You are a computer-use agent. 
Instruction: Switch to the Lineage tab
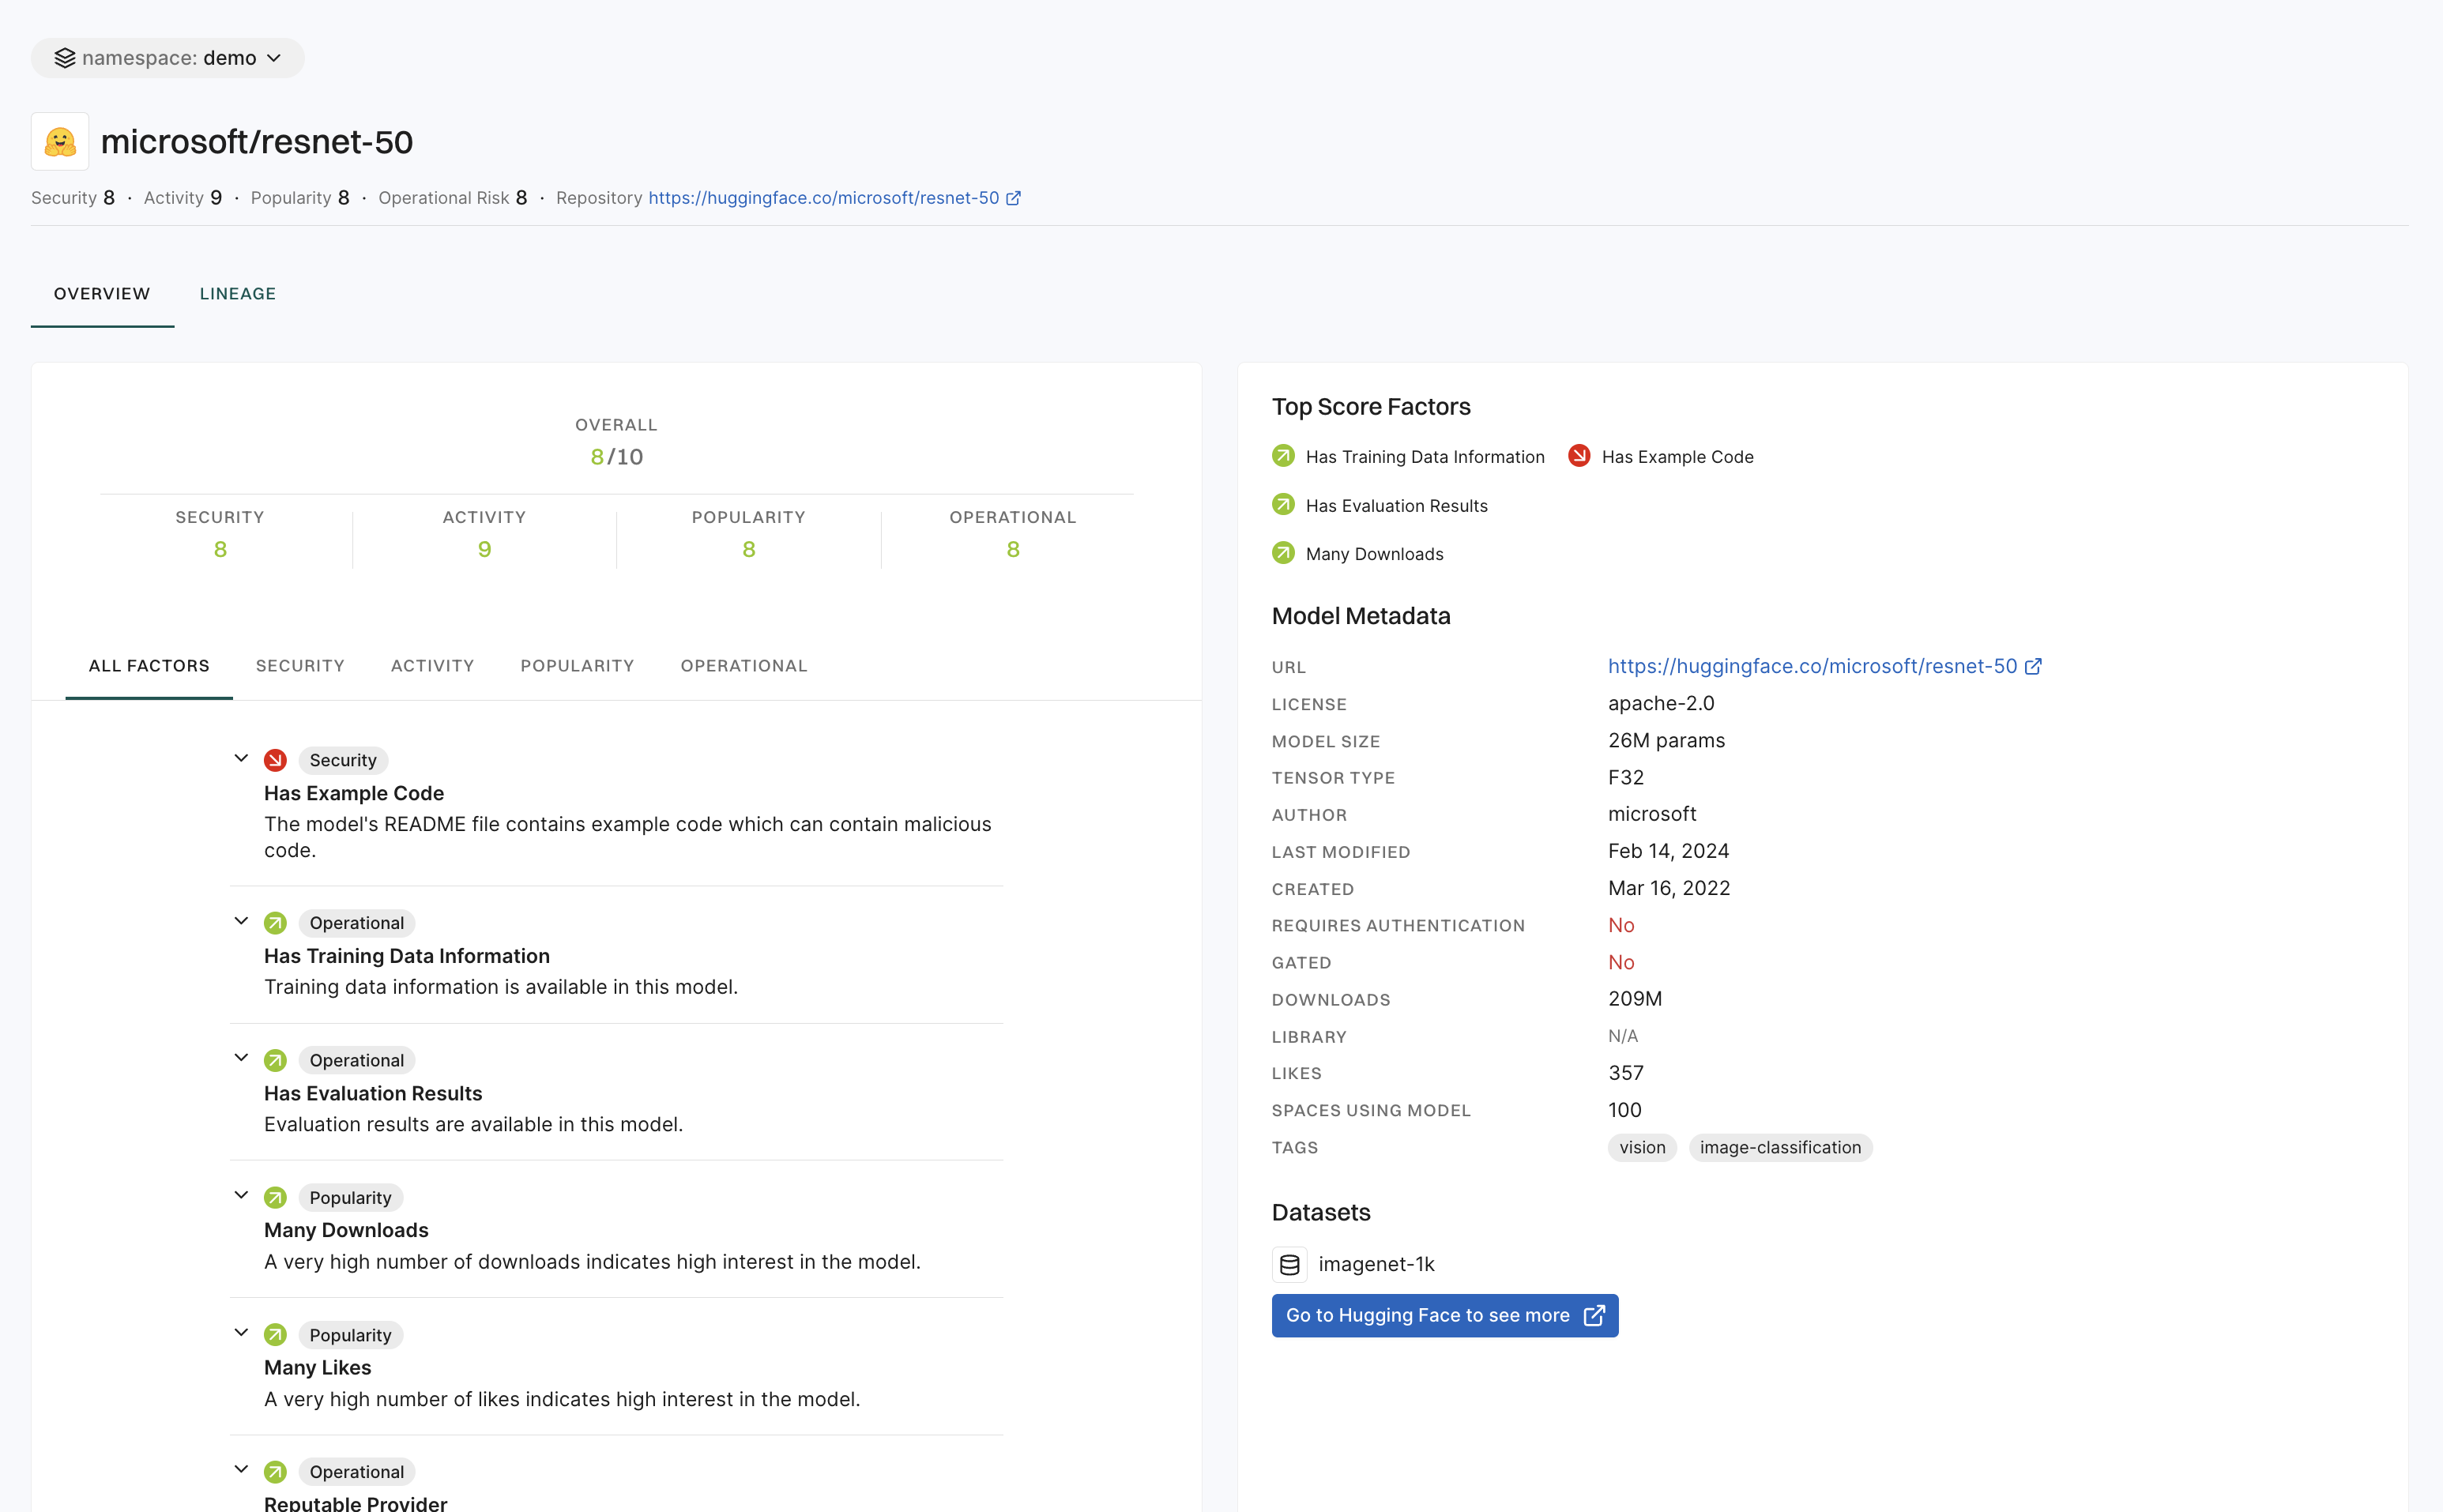pyautogui.click(x=238, y=294)
